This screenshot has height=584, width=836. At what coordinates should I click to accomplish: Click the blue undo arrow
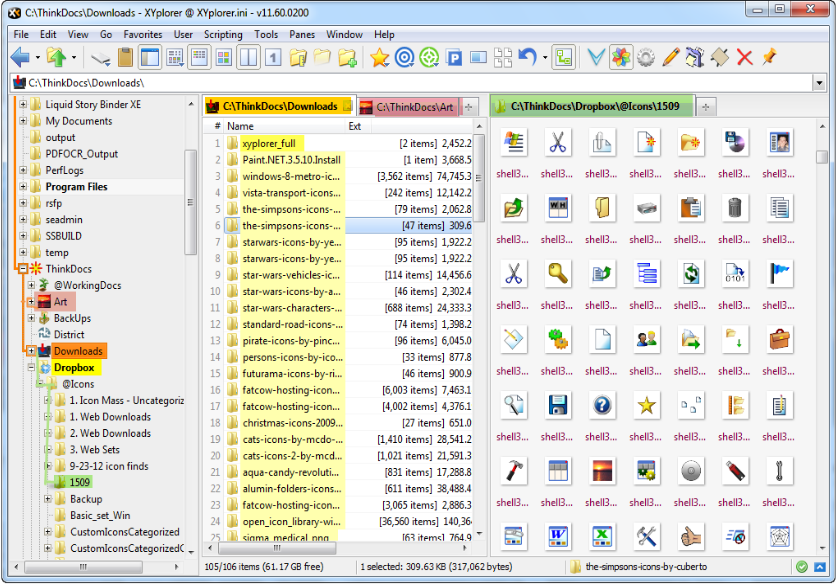pos(528,57)
